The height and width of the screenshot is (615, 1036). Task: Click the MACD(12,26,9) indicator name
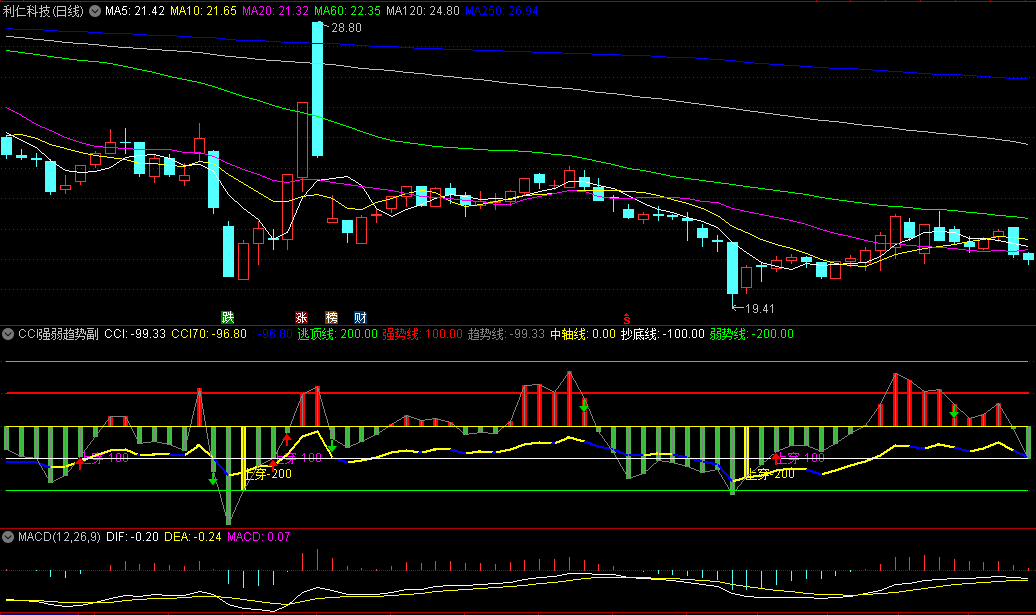[59, 537]
